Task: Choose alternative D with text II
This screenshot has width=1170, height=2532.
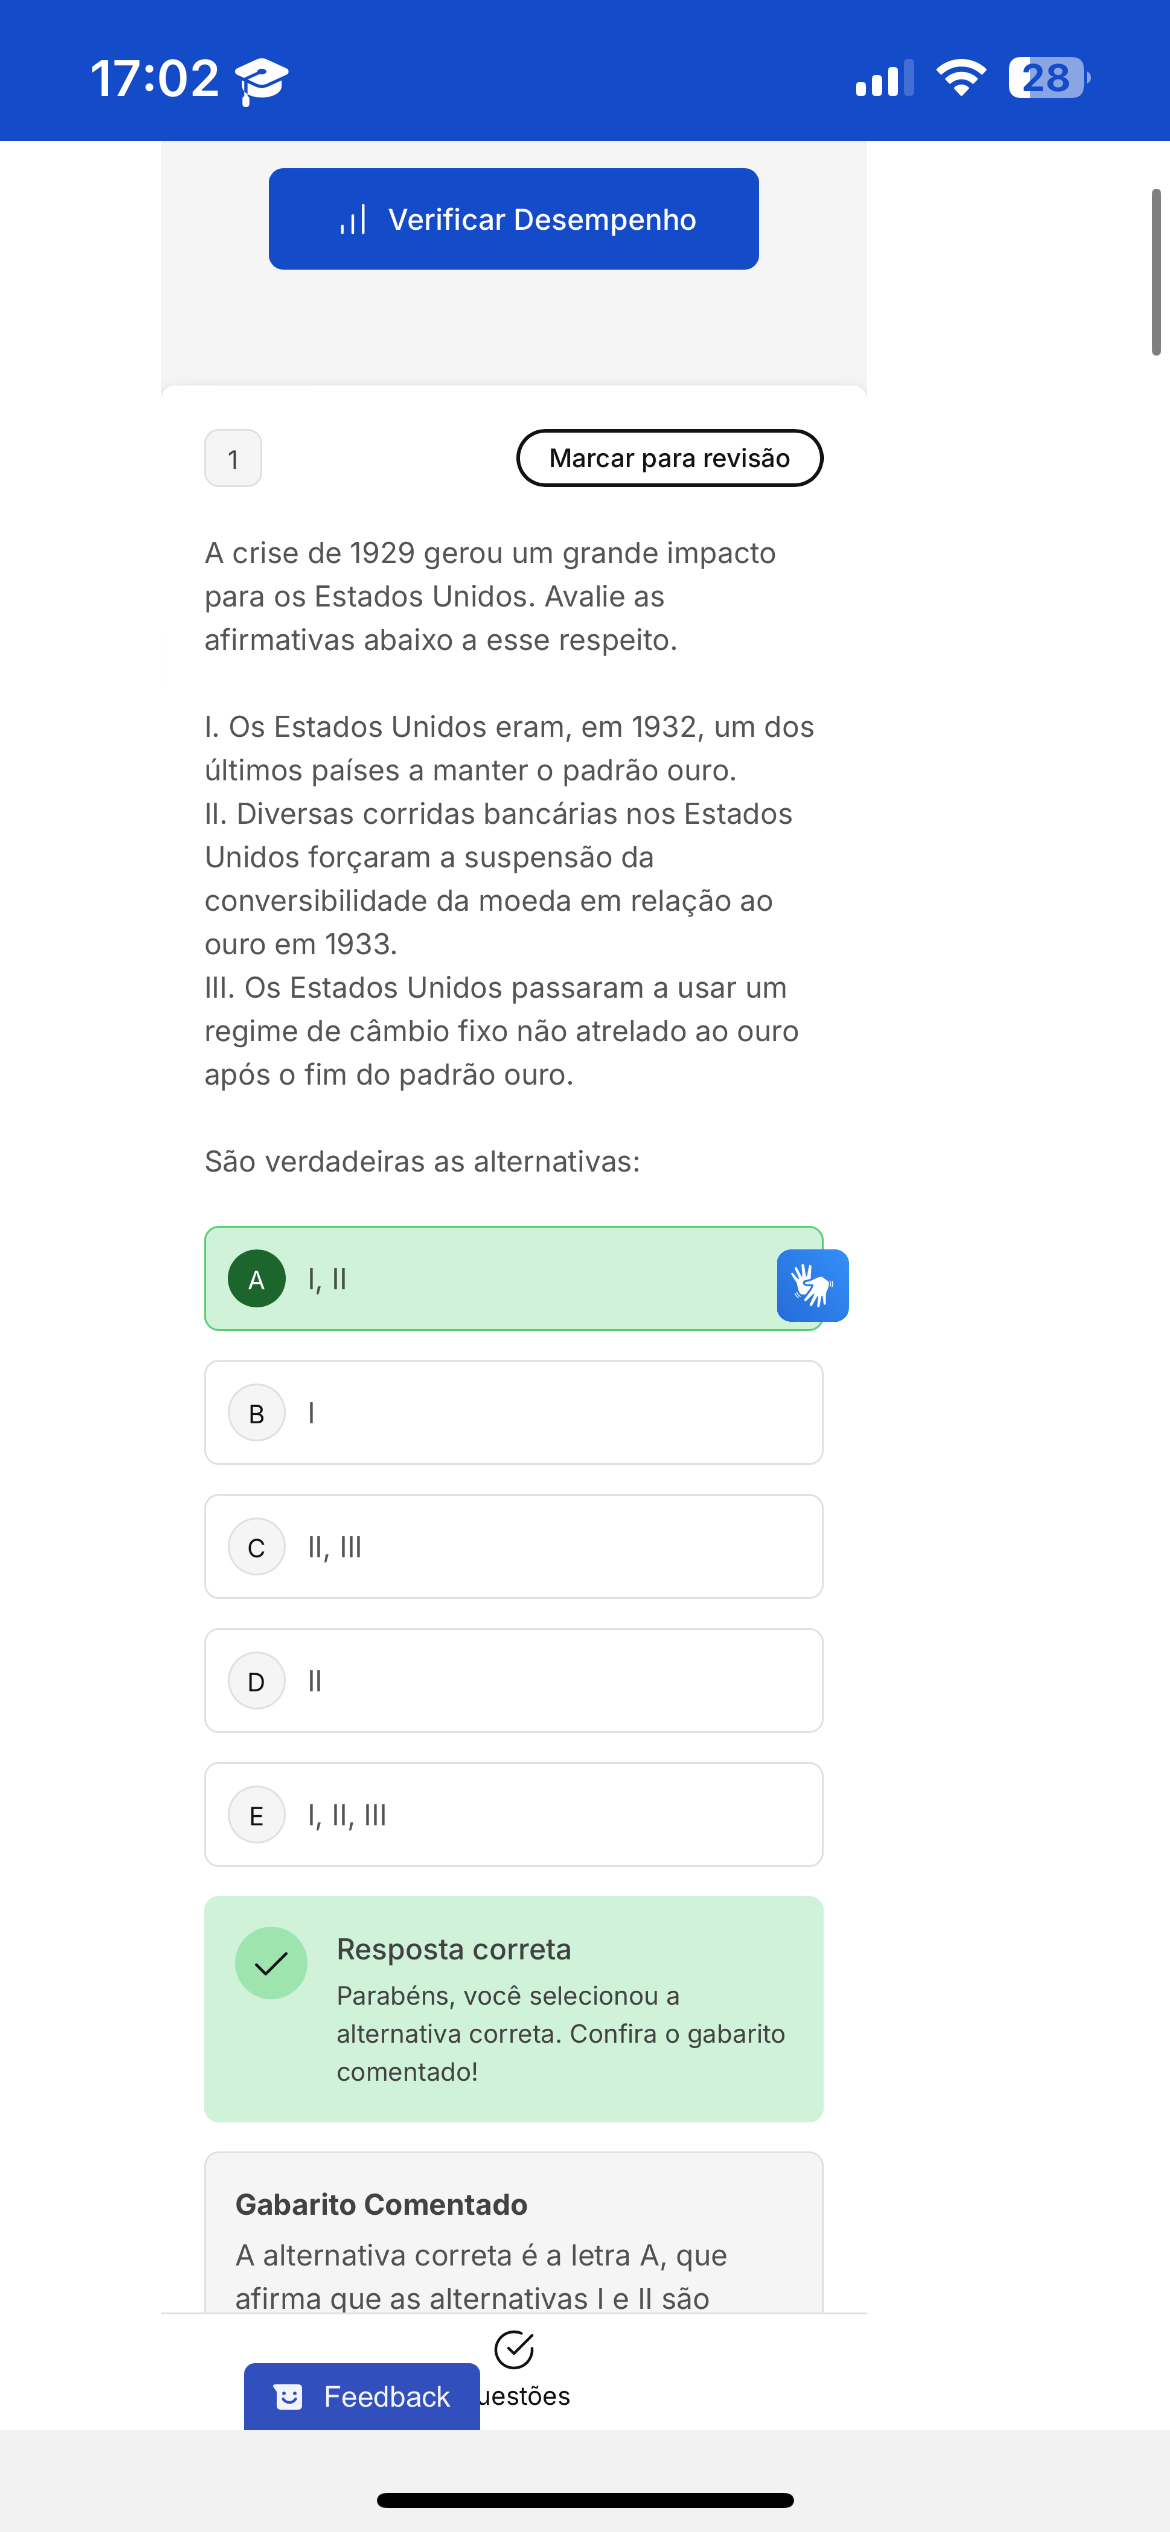Action: (514, 1681)
